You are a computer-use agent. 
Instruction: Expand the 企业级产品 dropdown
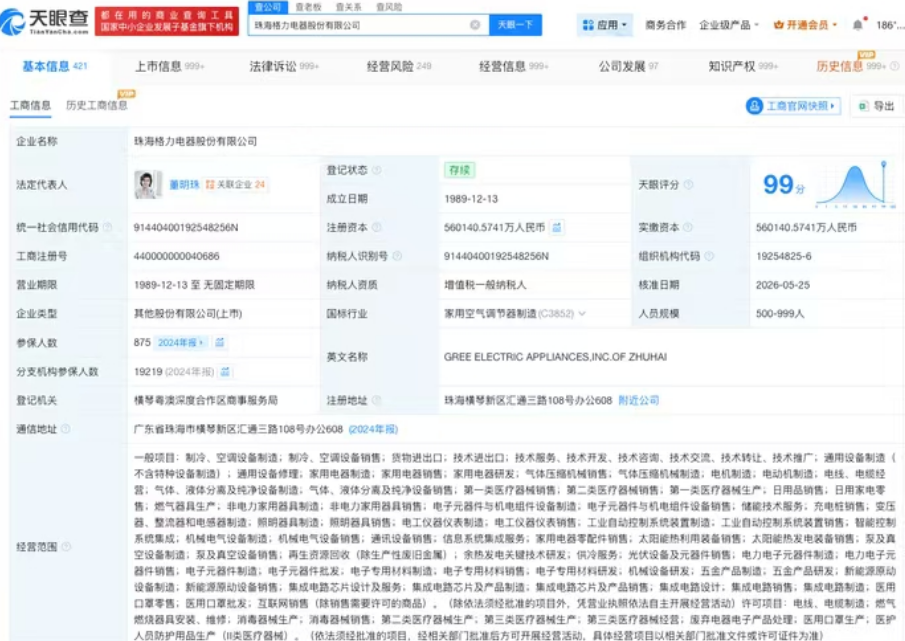pos(728,25)
